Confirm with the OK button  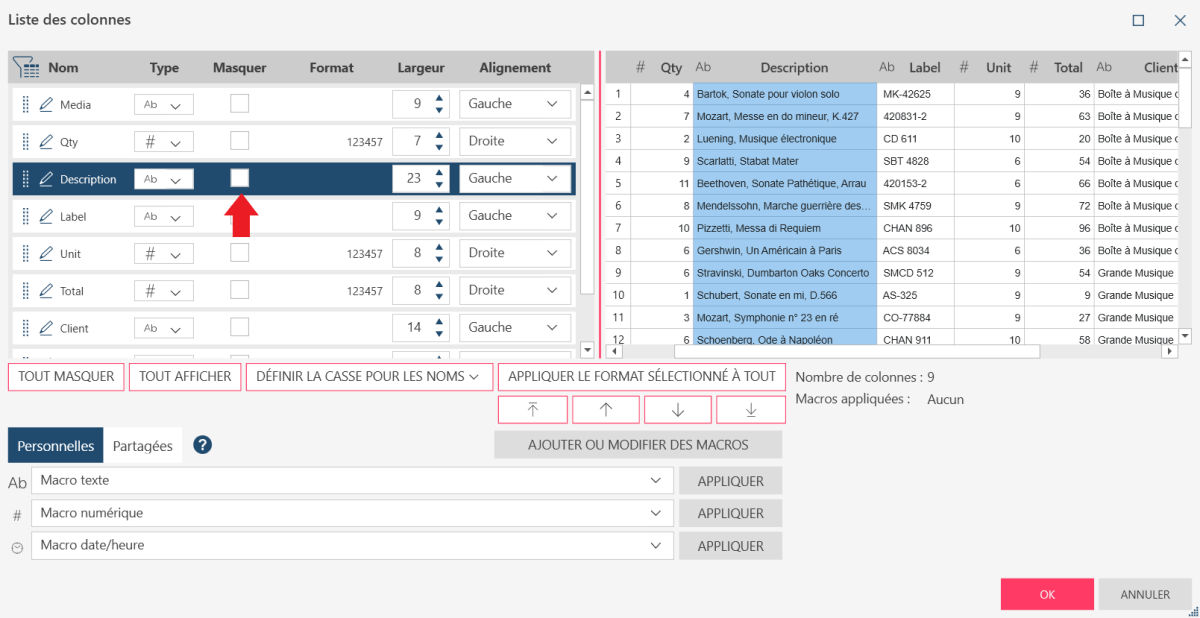click(x=1046, y=594)
